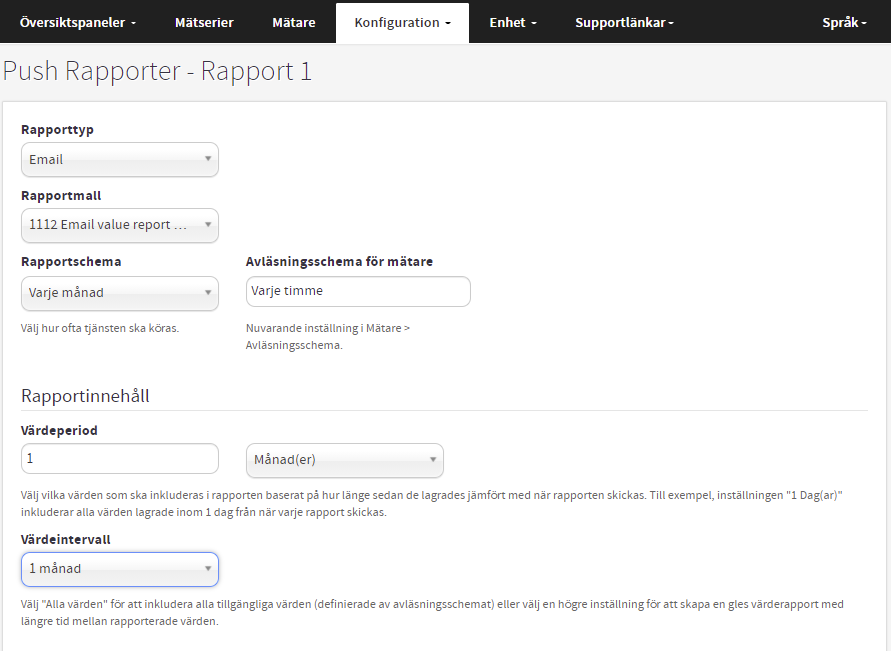Click the Rapporttyp field label
The height and width of the screenshot is (651, 891).
click(57, 130)
